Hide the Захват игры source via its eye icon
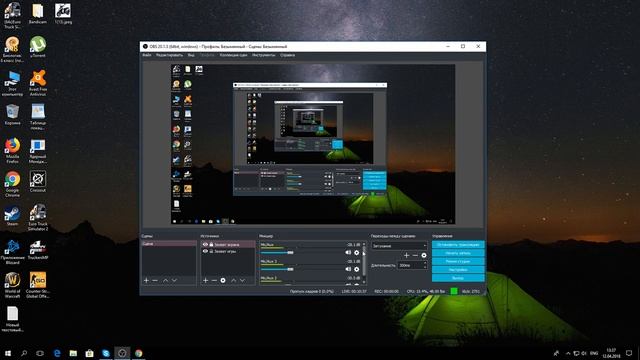This screenshot has height=360, width=640. pyautogui.click(x=205, y=251)
